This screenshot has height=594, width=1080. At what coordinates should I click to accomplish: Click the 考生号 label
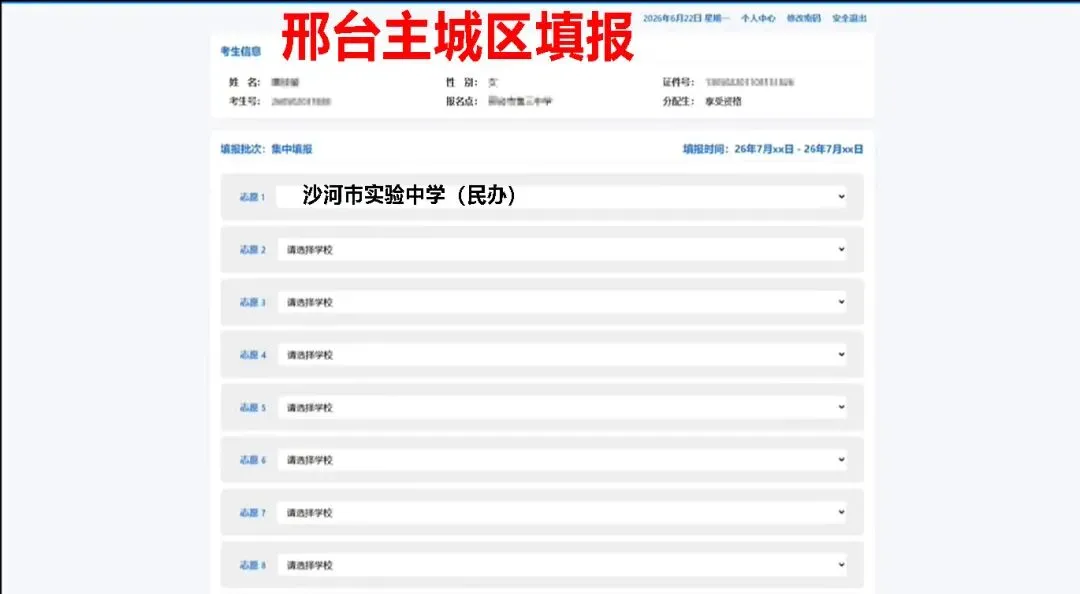(x=245, y=101)
